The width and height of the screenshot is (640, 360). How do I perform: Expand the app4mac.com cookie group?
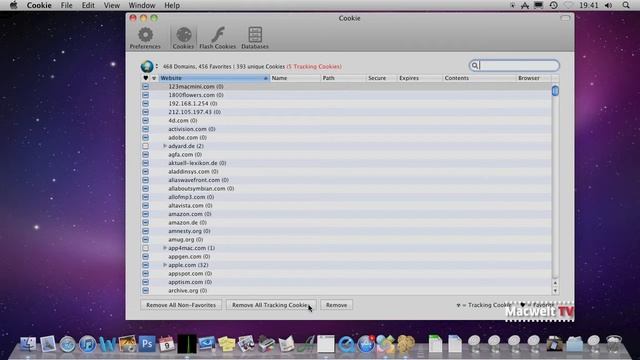tap(164, 248)
